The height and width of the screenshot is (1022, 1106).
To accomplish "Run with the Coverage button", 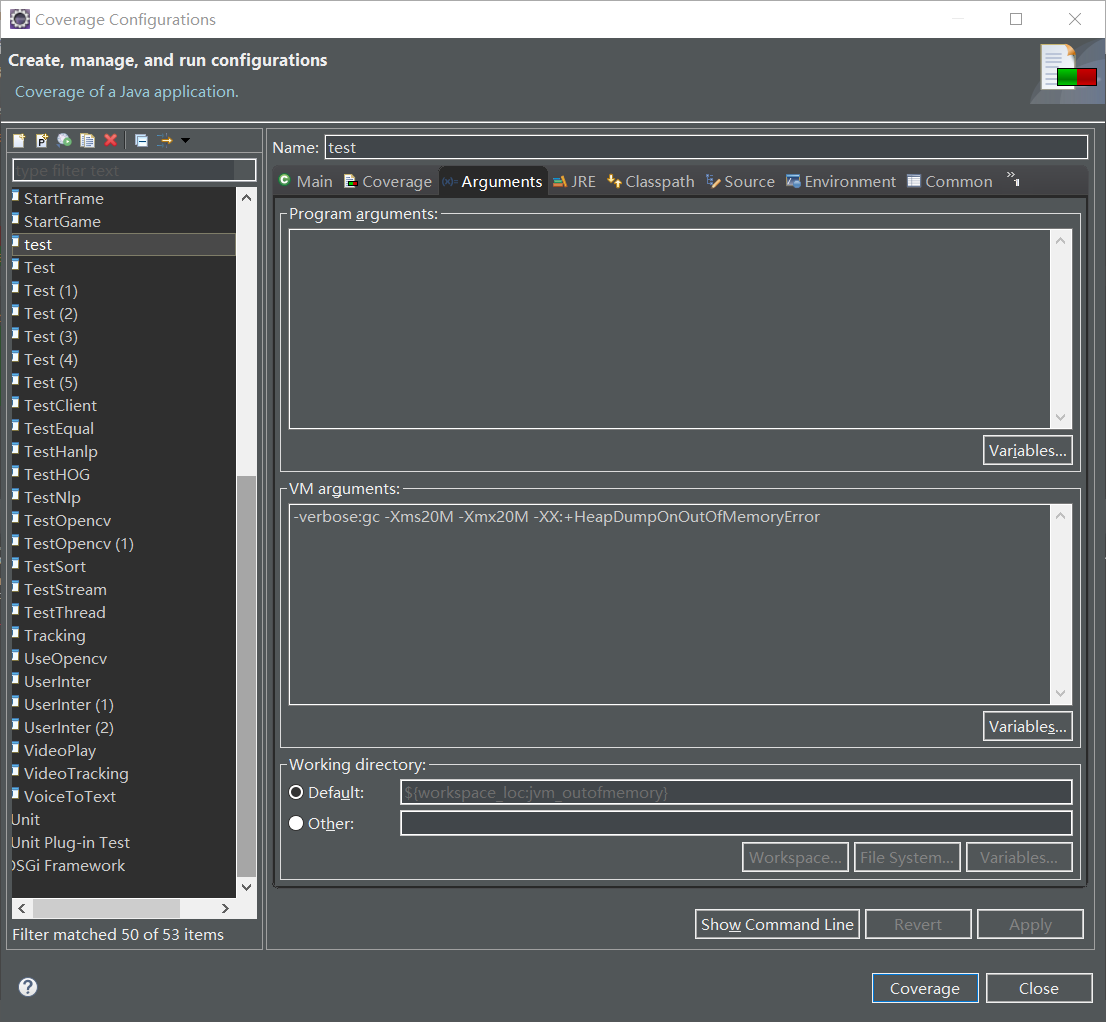I will [x=925, y=988].
